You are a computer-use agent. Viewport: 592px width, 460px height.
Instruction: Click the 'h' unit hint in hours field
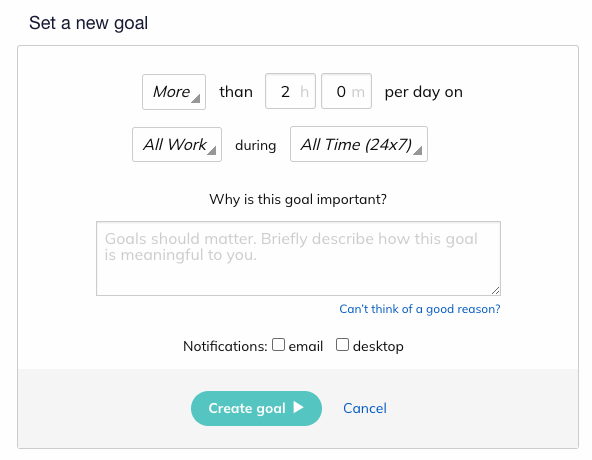coord(304,91)
